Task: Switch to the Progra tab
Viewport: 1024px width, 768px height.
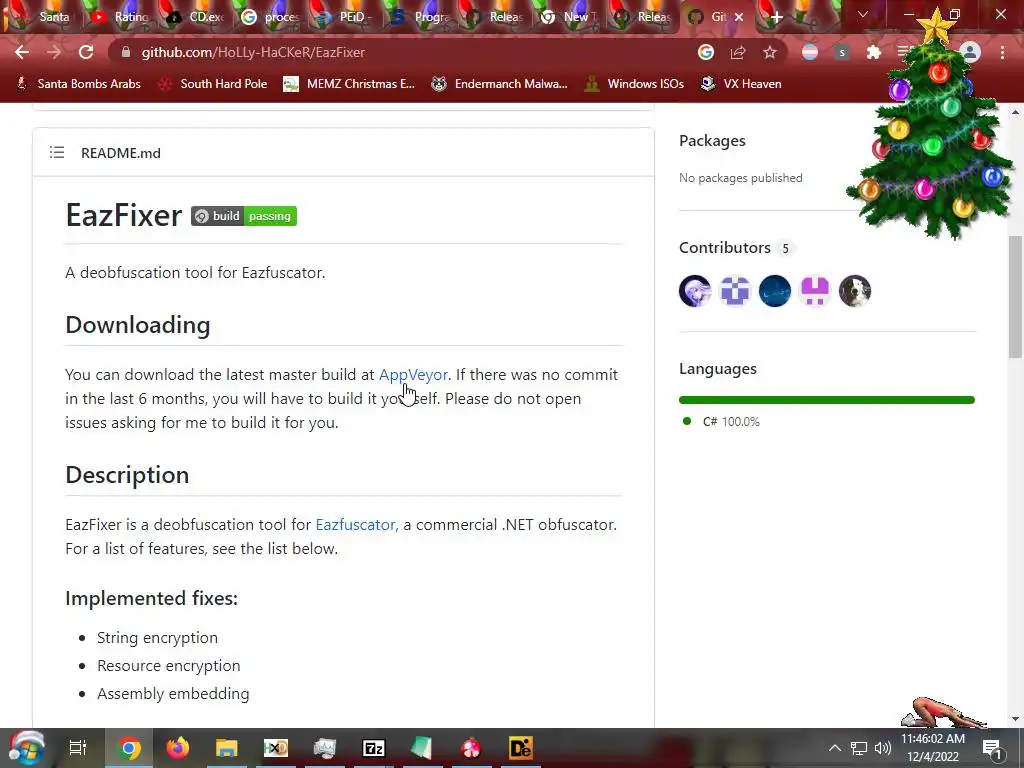Action: (x=420, y=17)
